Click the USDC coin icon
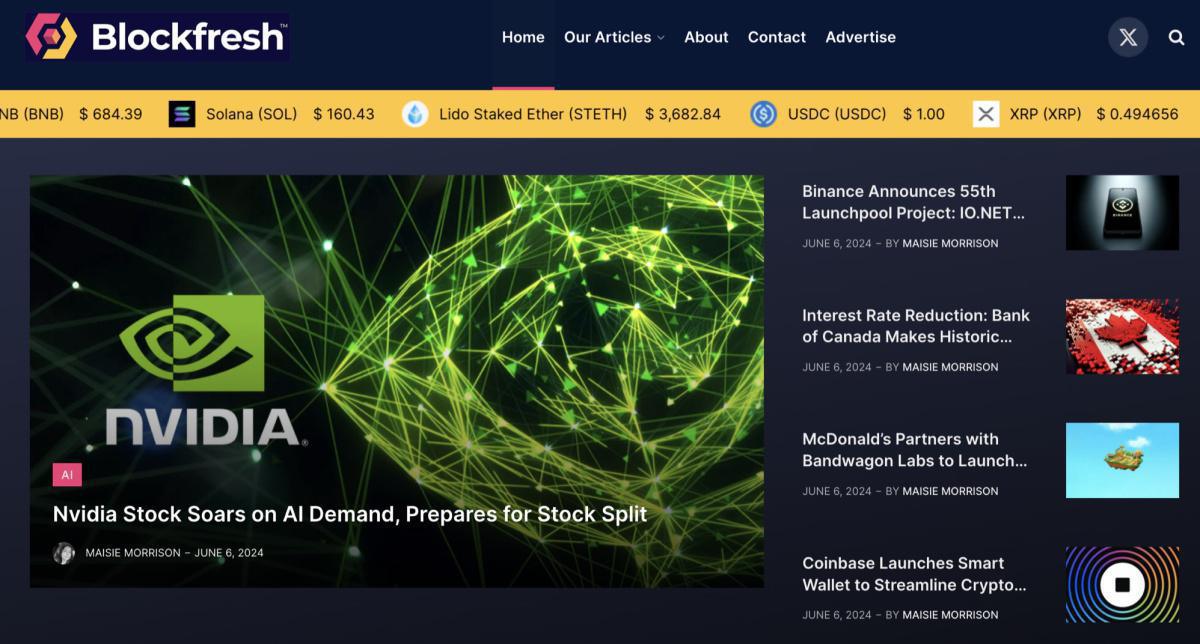The image size is (1200, 644). (763, 114)
